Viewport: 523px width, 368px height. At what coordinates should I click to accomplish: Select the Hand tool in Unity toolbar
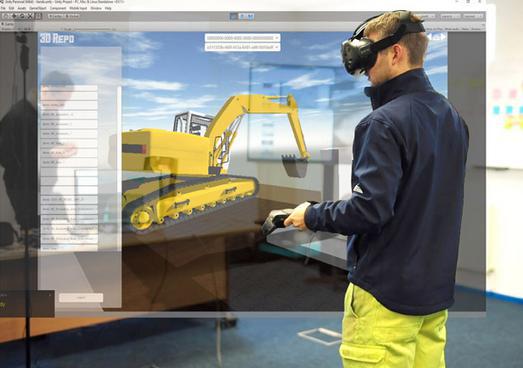pyautogui.click(x=6, y=16)
